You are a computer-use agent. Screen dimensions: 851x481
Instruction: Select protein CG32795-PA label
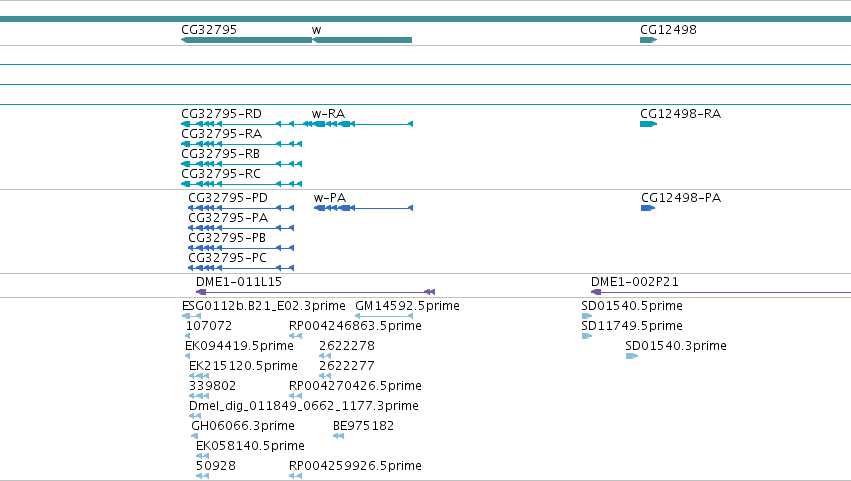click(x=228, y=218)
